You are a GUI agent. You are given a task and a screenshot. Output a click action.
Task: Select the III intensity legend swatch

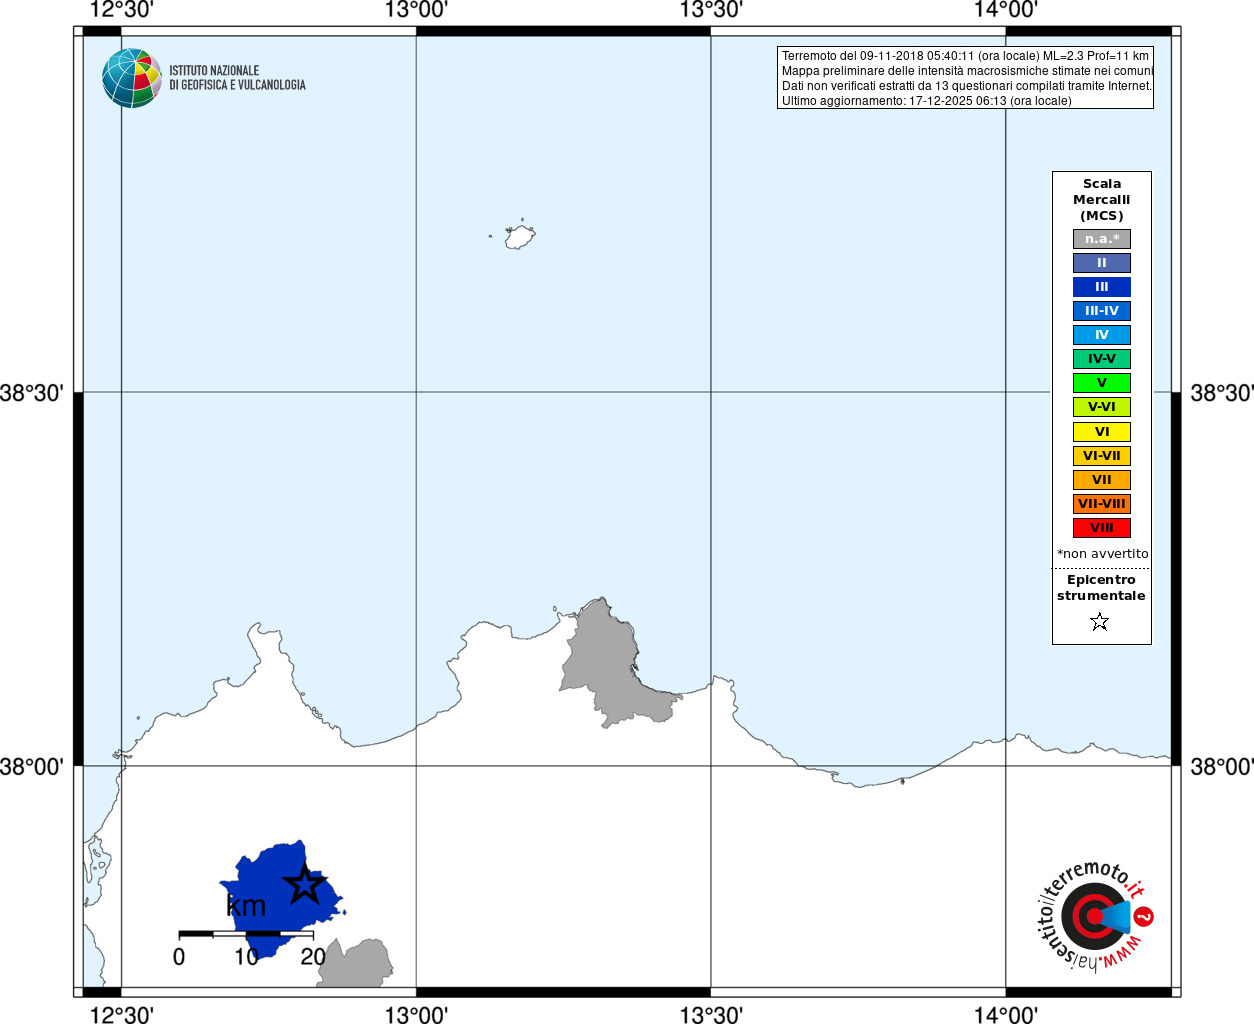[x=1102, y=287]
